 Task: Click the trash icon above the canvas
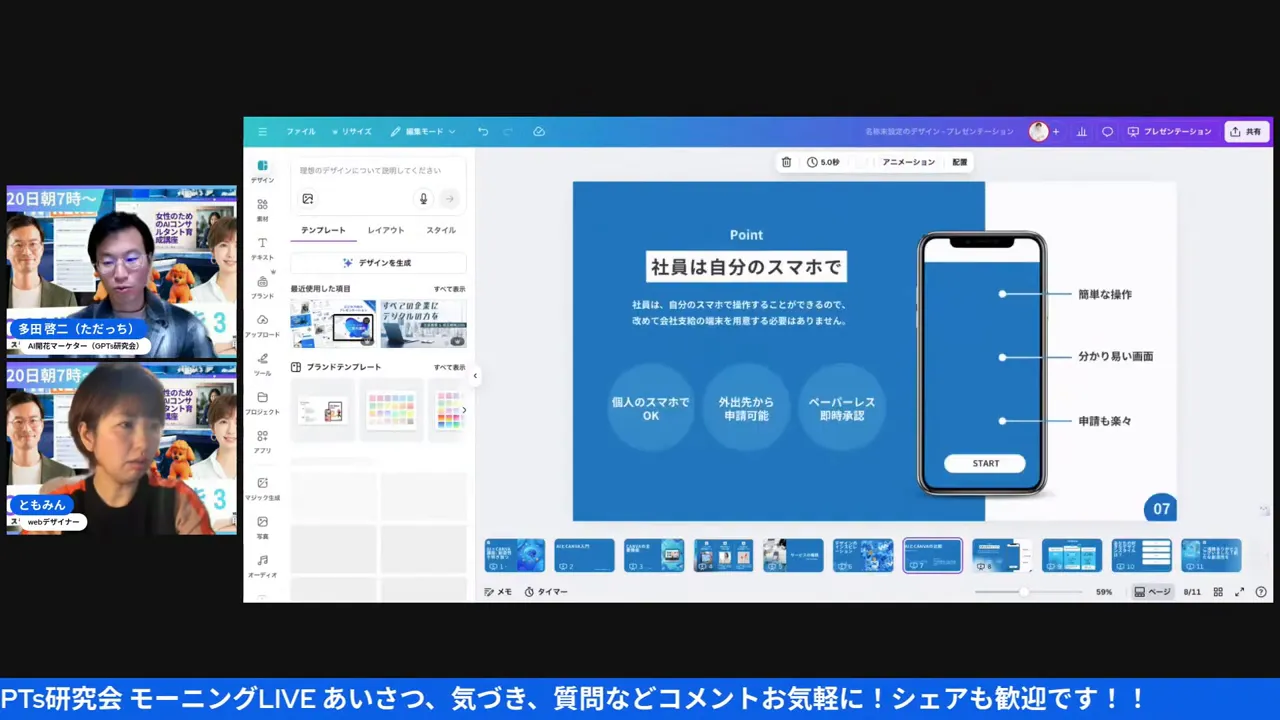pos(786,161)
